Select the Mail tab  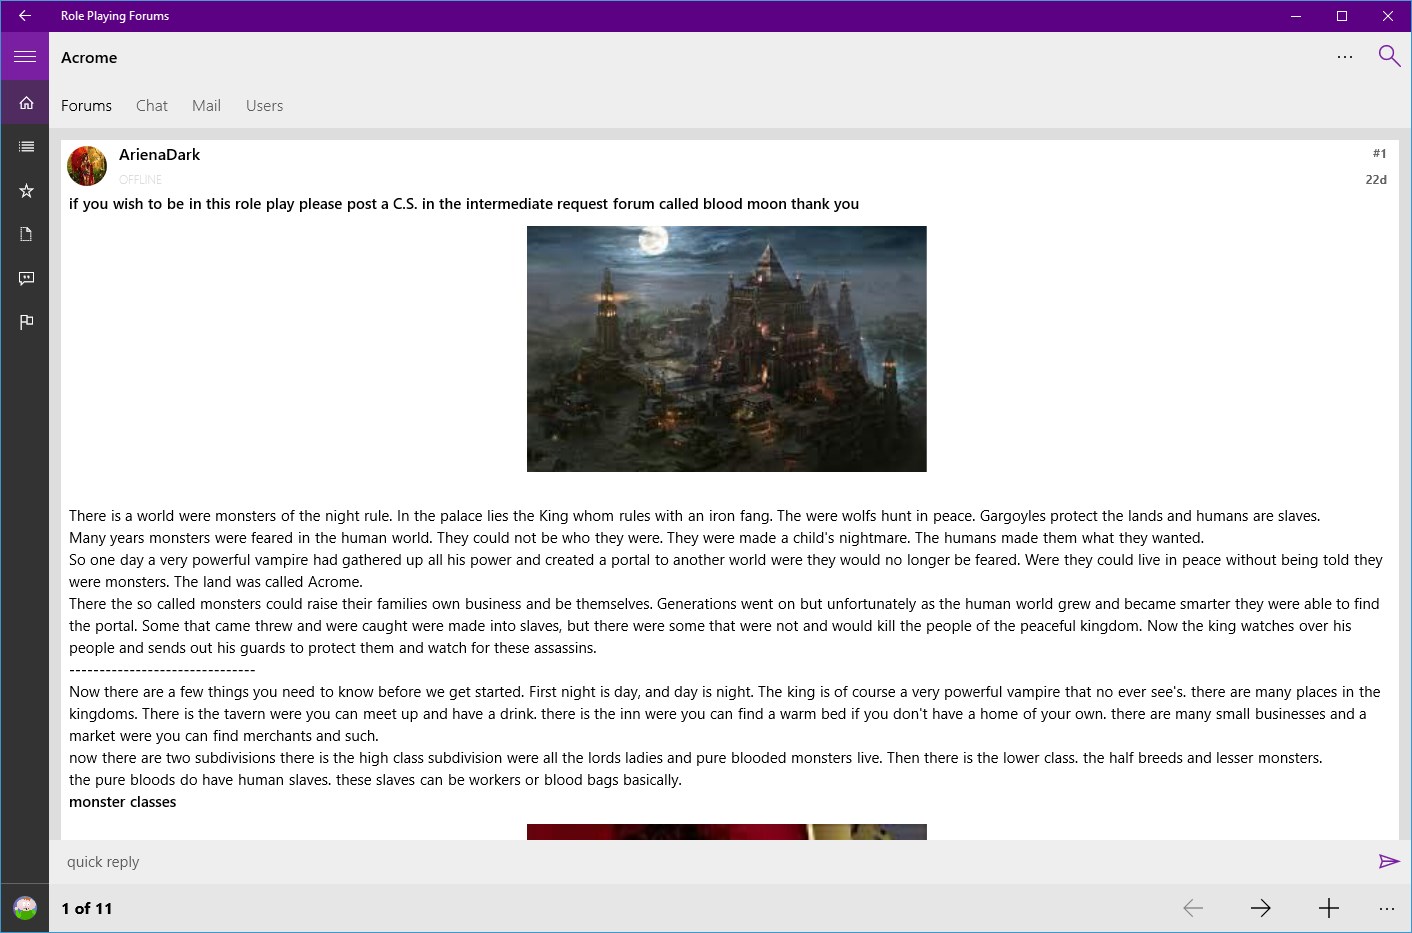(x=206, y=105)
